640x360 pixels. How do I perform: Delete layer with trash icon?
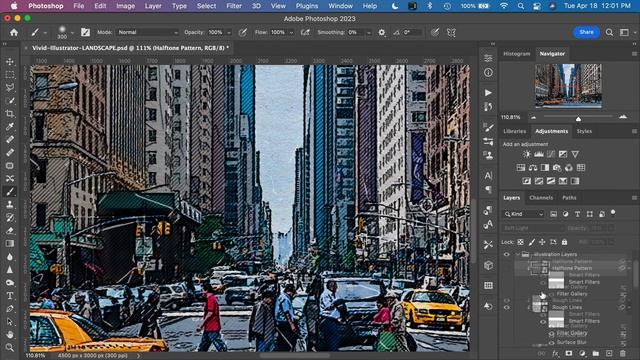coord(622,353)
